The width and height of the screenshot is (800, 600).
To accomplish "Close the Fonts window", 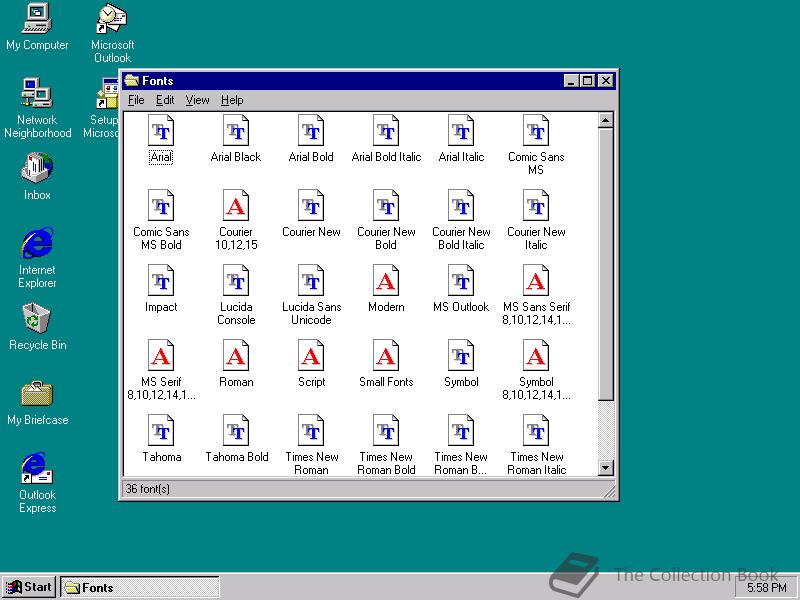I will click(606, 81).
